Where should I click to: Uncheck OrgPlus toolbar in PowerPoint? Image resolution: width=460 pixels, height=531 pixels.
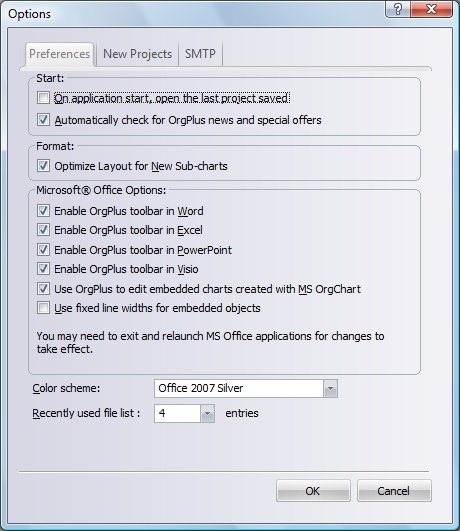click(x=43, y=250)
